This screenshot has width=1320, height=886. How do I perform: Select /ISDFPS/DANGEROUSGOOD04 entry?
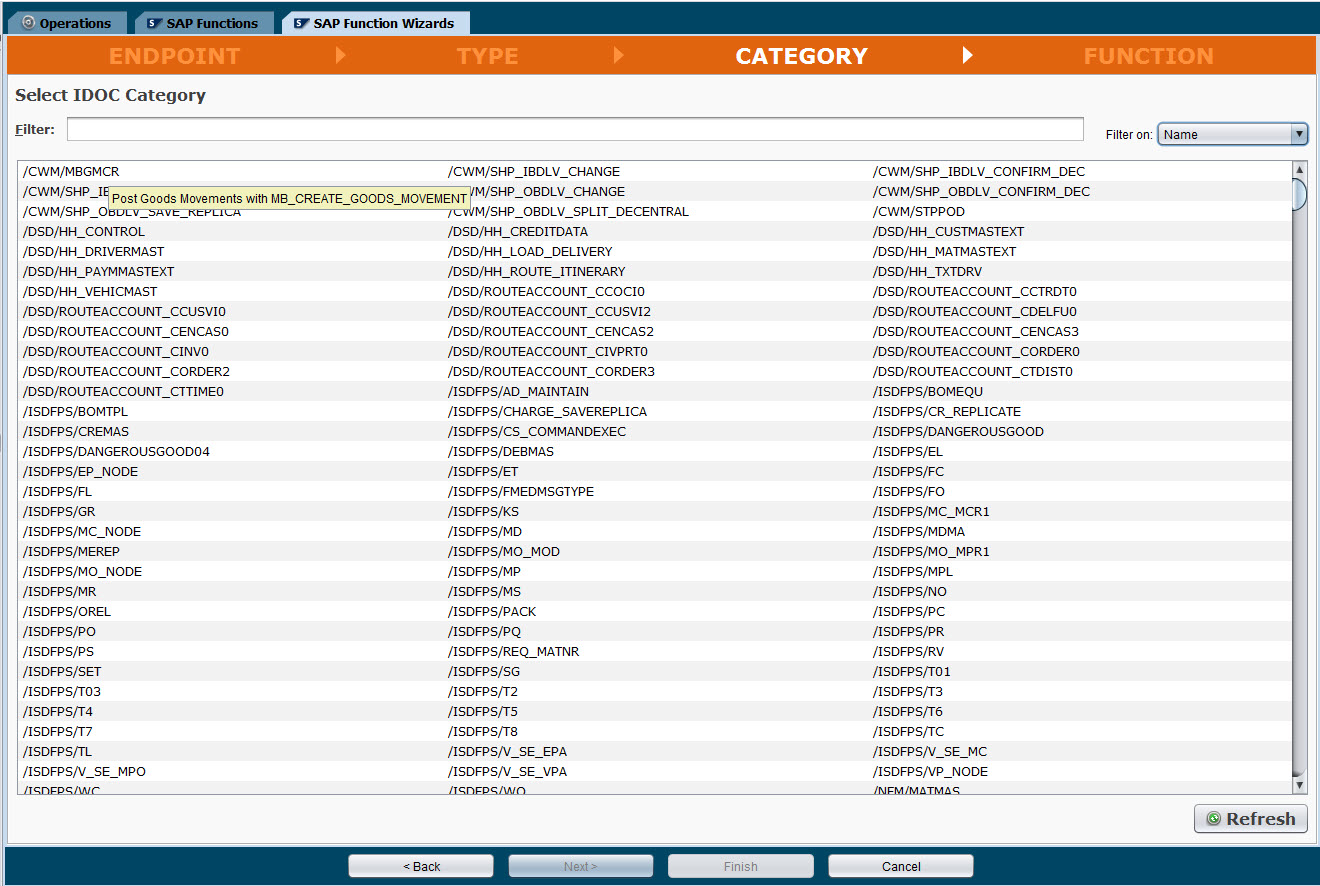[116, 452]
